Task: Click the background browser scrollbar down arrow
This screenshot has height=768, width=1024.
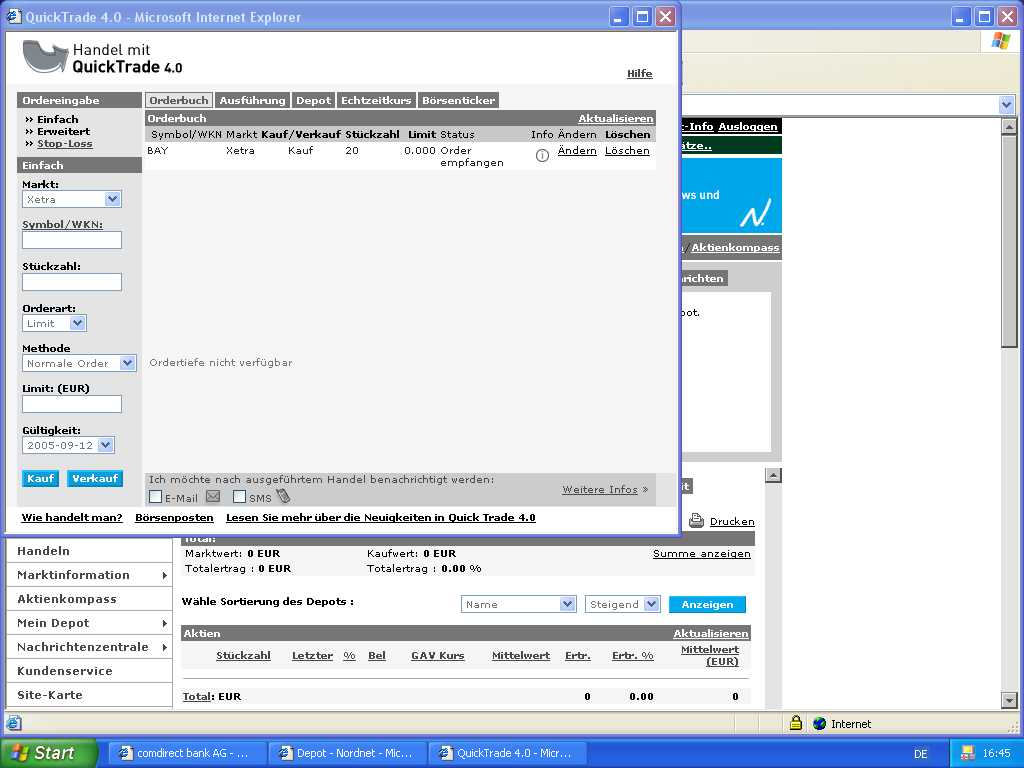Action: coord(1009,699)
